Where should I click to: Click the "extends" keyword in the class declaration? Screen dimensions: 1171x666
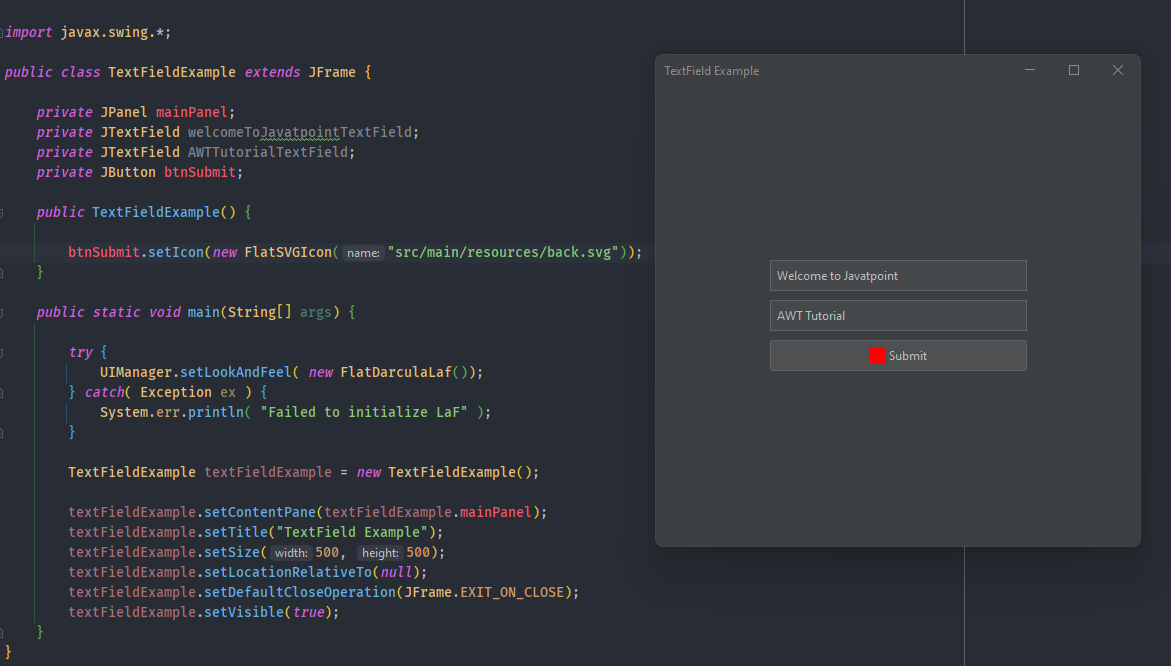pos(273,72)
